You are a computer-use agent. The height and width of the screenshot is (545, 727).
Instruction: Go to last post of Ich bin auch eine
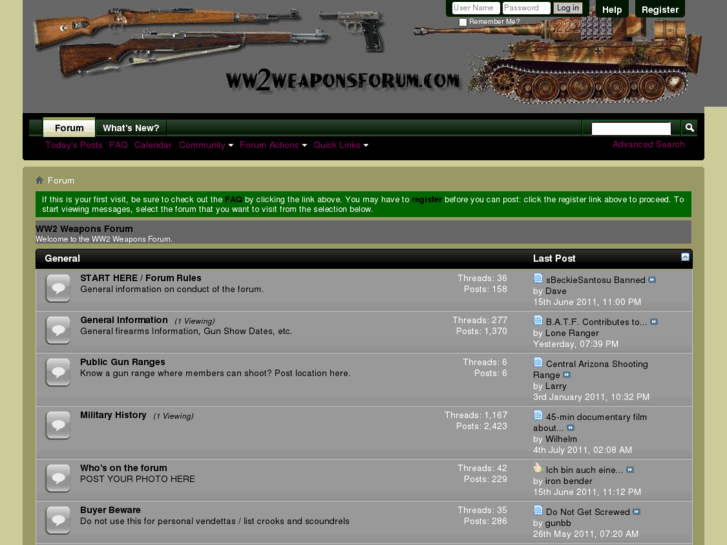click(x=630, y=470)
